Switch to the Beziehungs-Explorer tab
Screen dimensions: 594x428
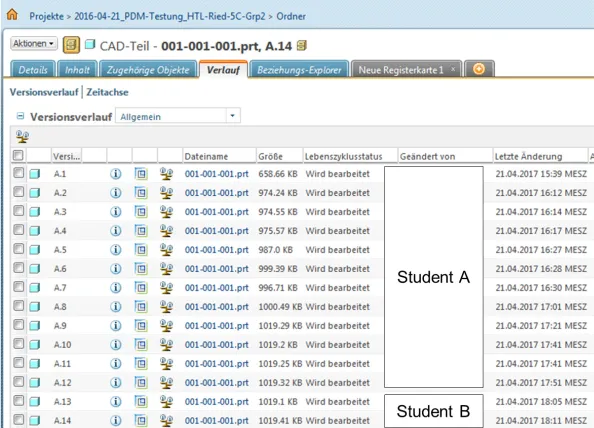[299, 70]
